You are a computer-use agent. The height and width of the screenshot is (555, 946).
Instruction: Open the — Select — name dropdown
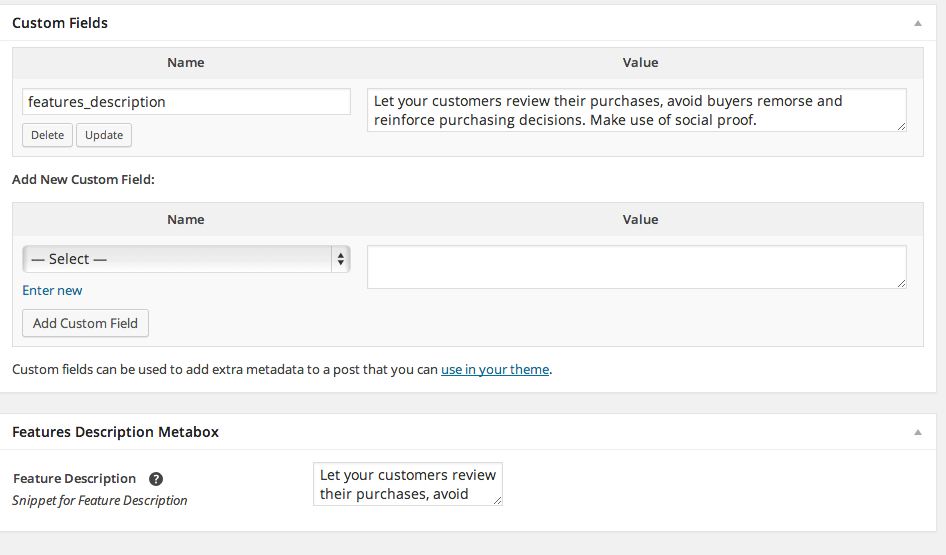tap(186, 259)
